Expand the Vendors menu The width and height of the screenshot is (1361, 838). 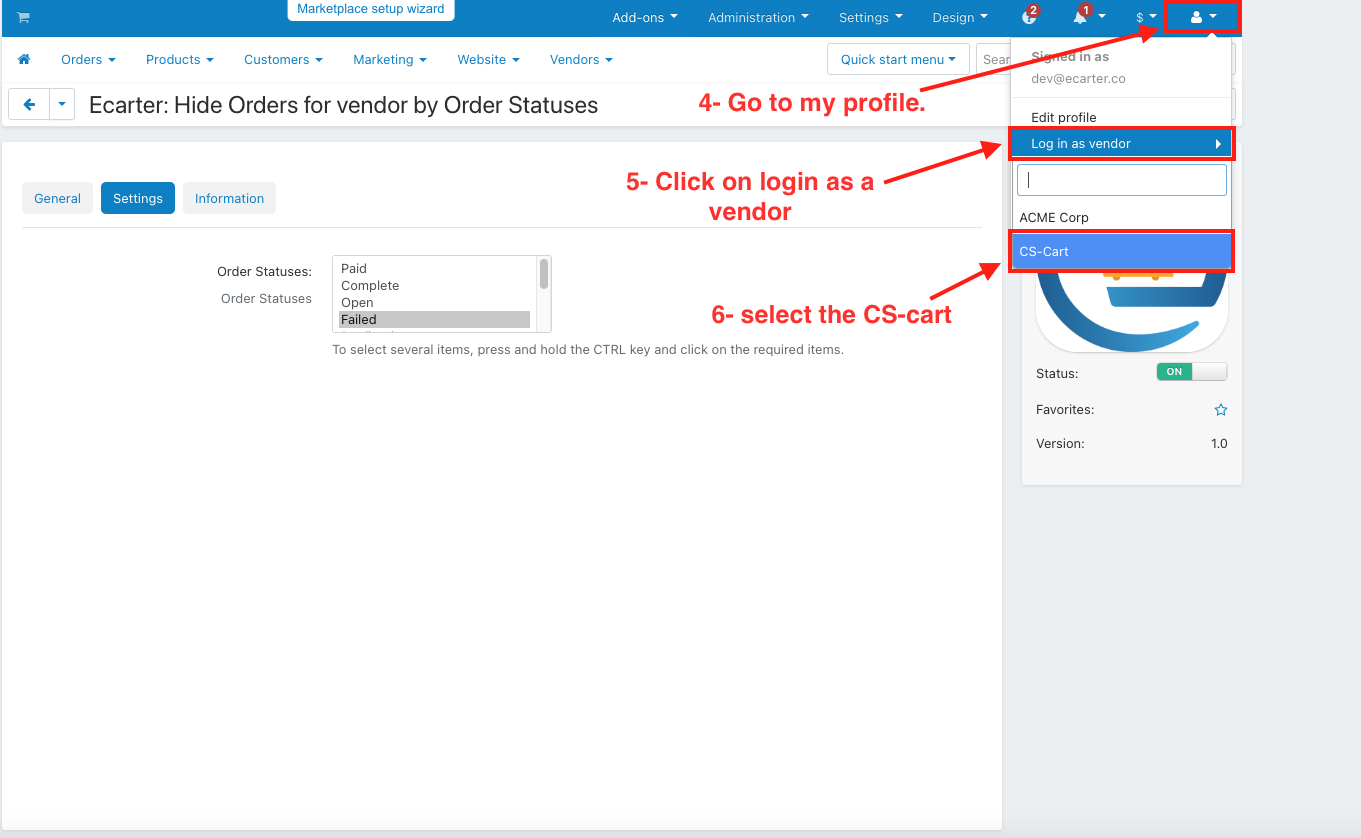pyautogui.click(x=581, y=60)
